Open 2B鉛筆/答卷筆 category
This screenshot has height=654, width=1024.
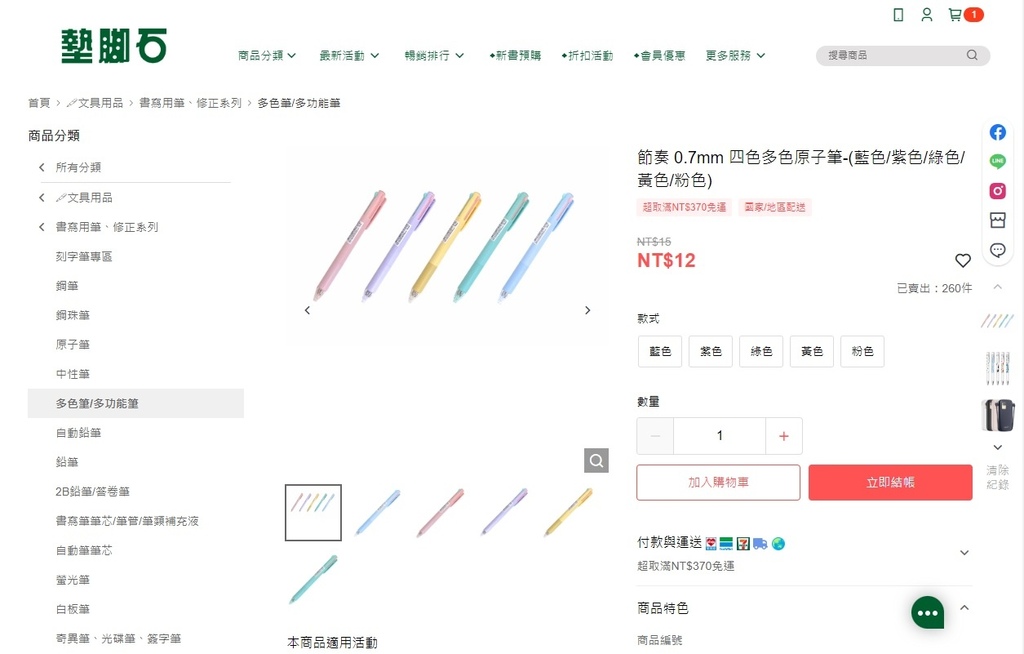tap(93, 491)
